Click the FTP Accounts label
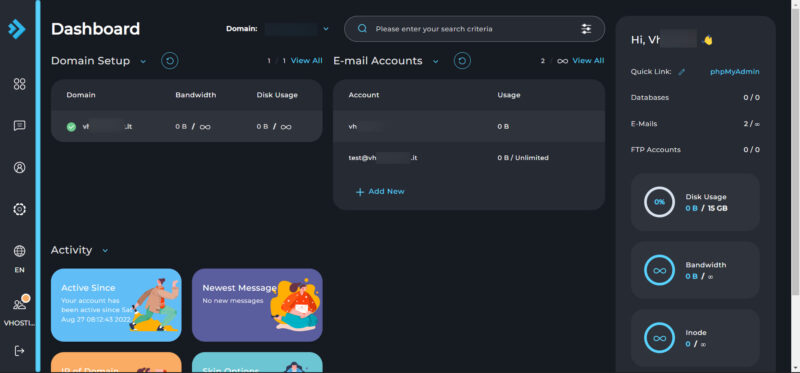The height and width of the screenshot is (373, 800). coord(656,150)
